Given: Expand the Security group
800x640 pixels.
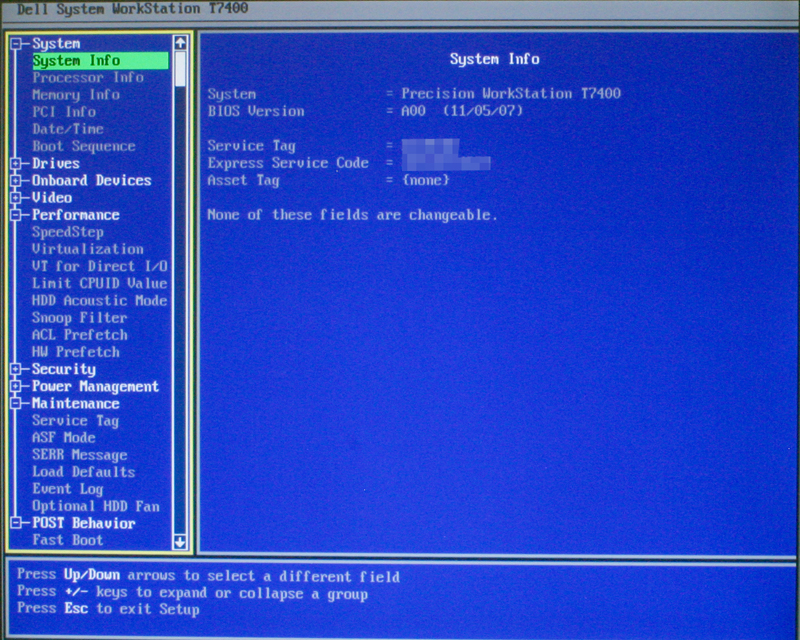Looking at the screenshot, I should (x=16, y=369).
